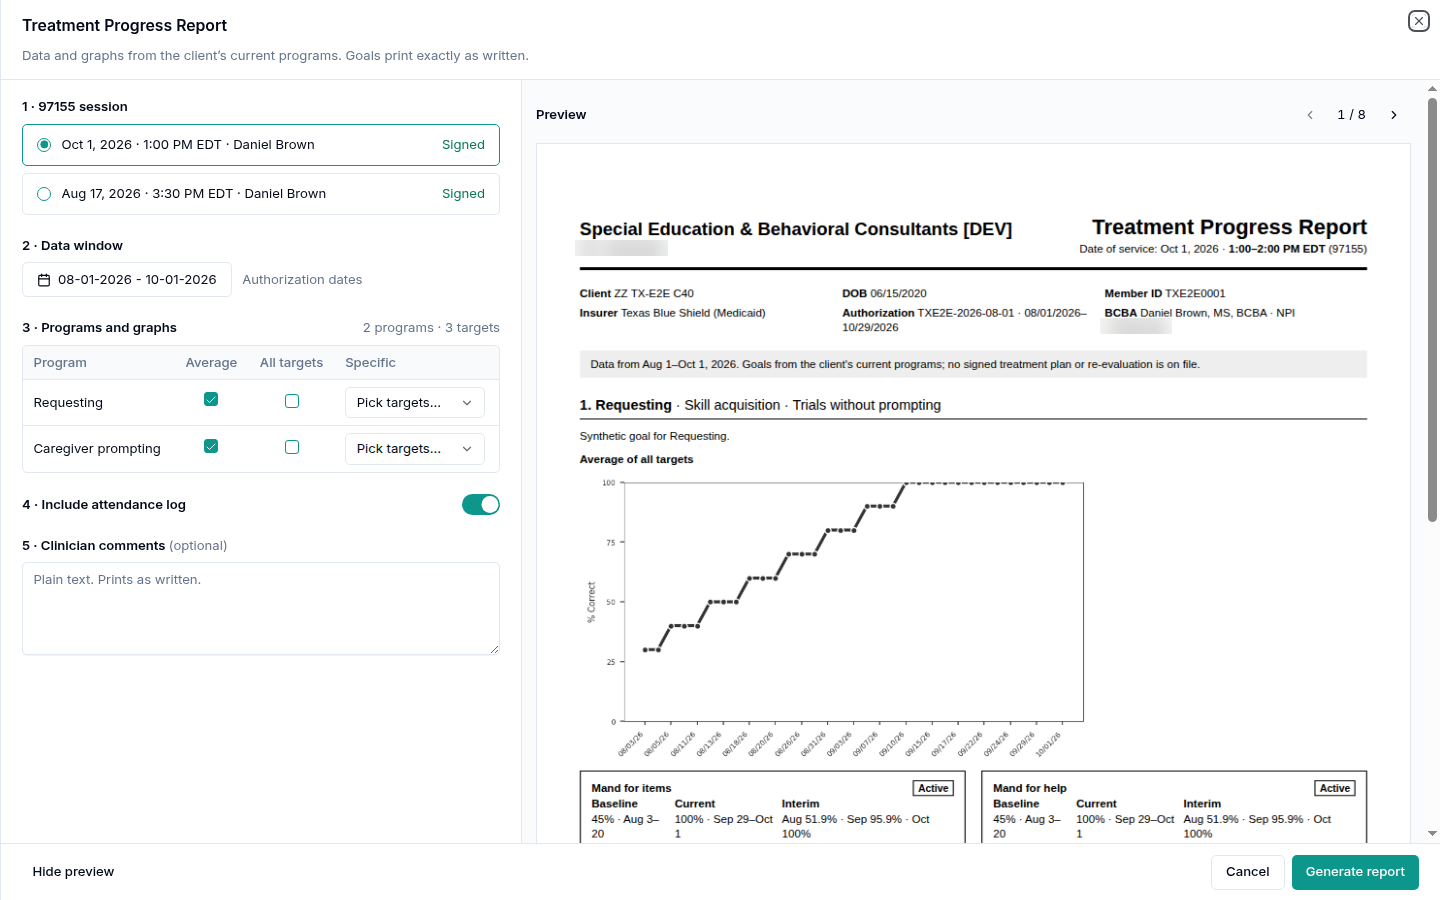Click Hide preview
Image resolution: width=1440 pixels, height=900 pixels.
tap(73, 872)
